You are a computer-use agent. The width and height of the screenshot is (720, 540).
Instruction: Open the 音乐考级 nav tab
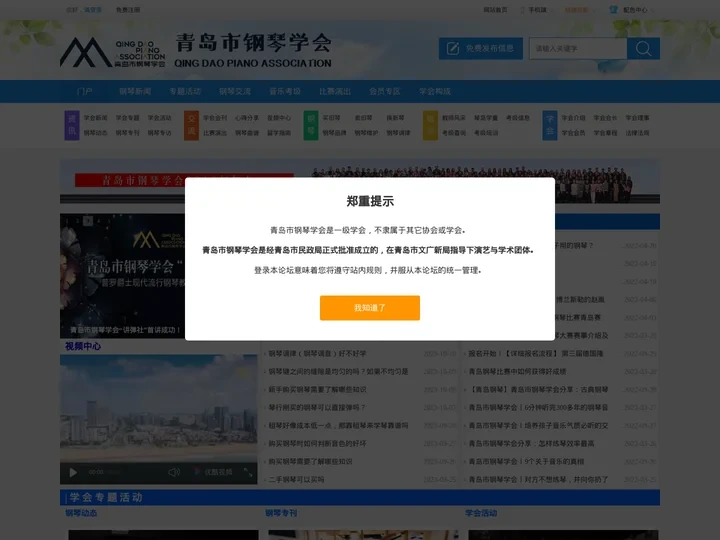point(285,91)
